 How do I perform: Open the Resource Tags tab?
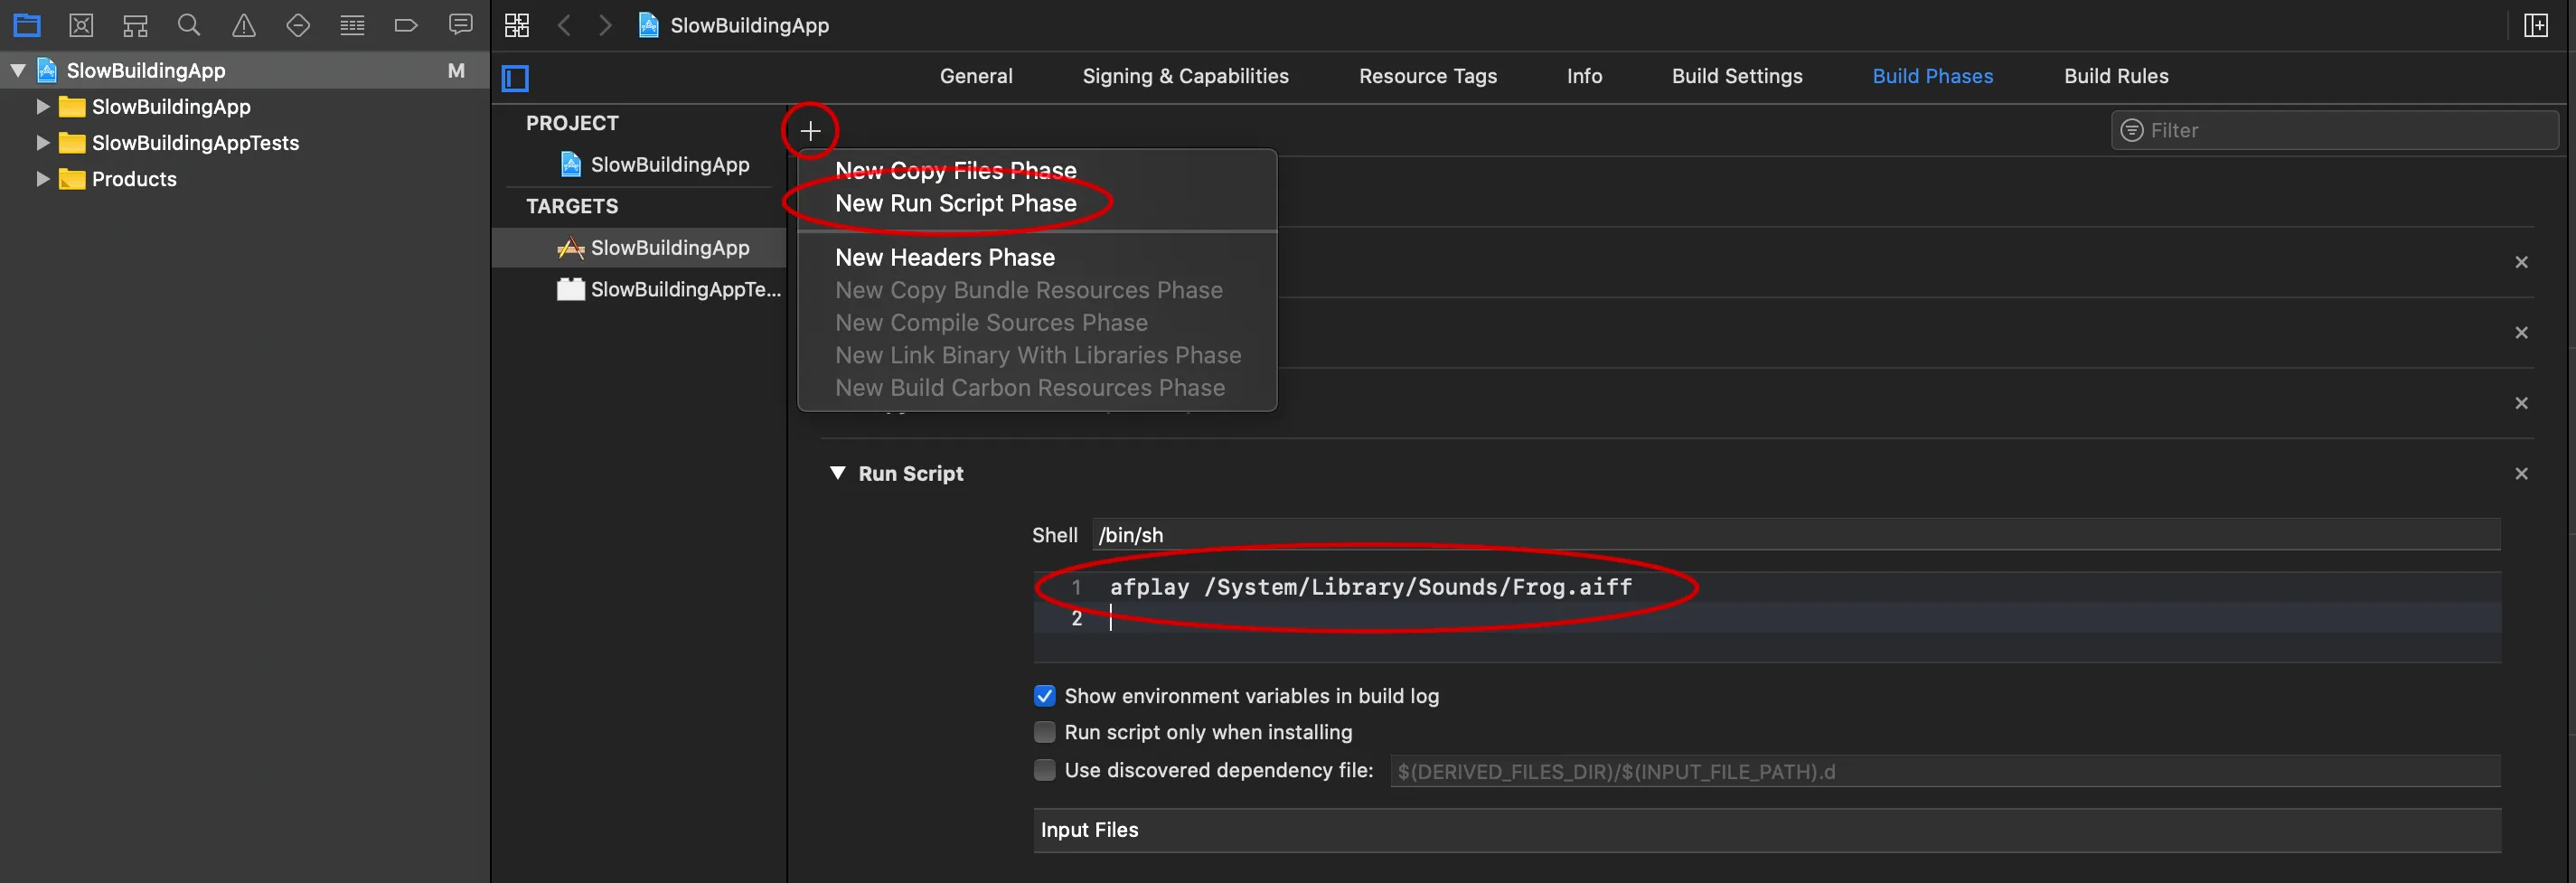point(1427,76)
